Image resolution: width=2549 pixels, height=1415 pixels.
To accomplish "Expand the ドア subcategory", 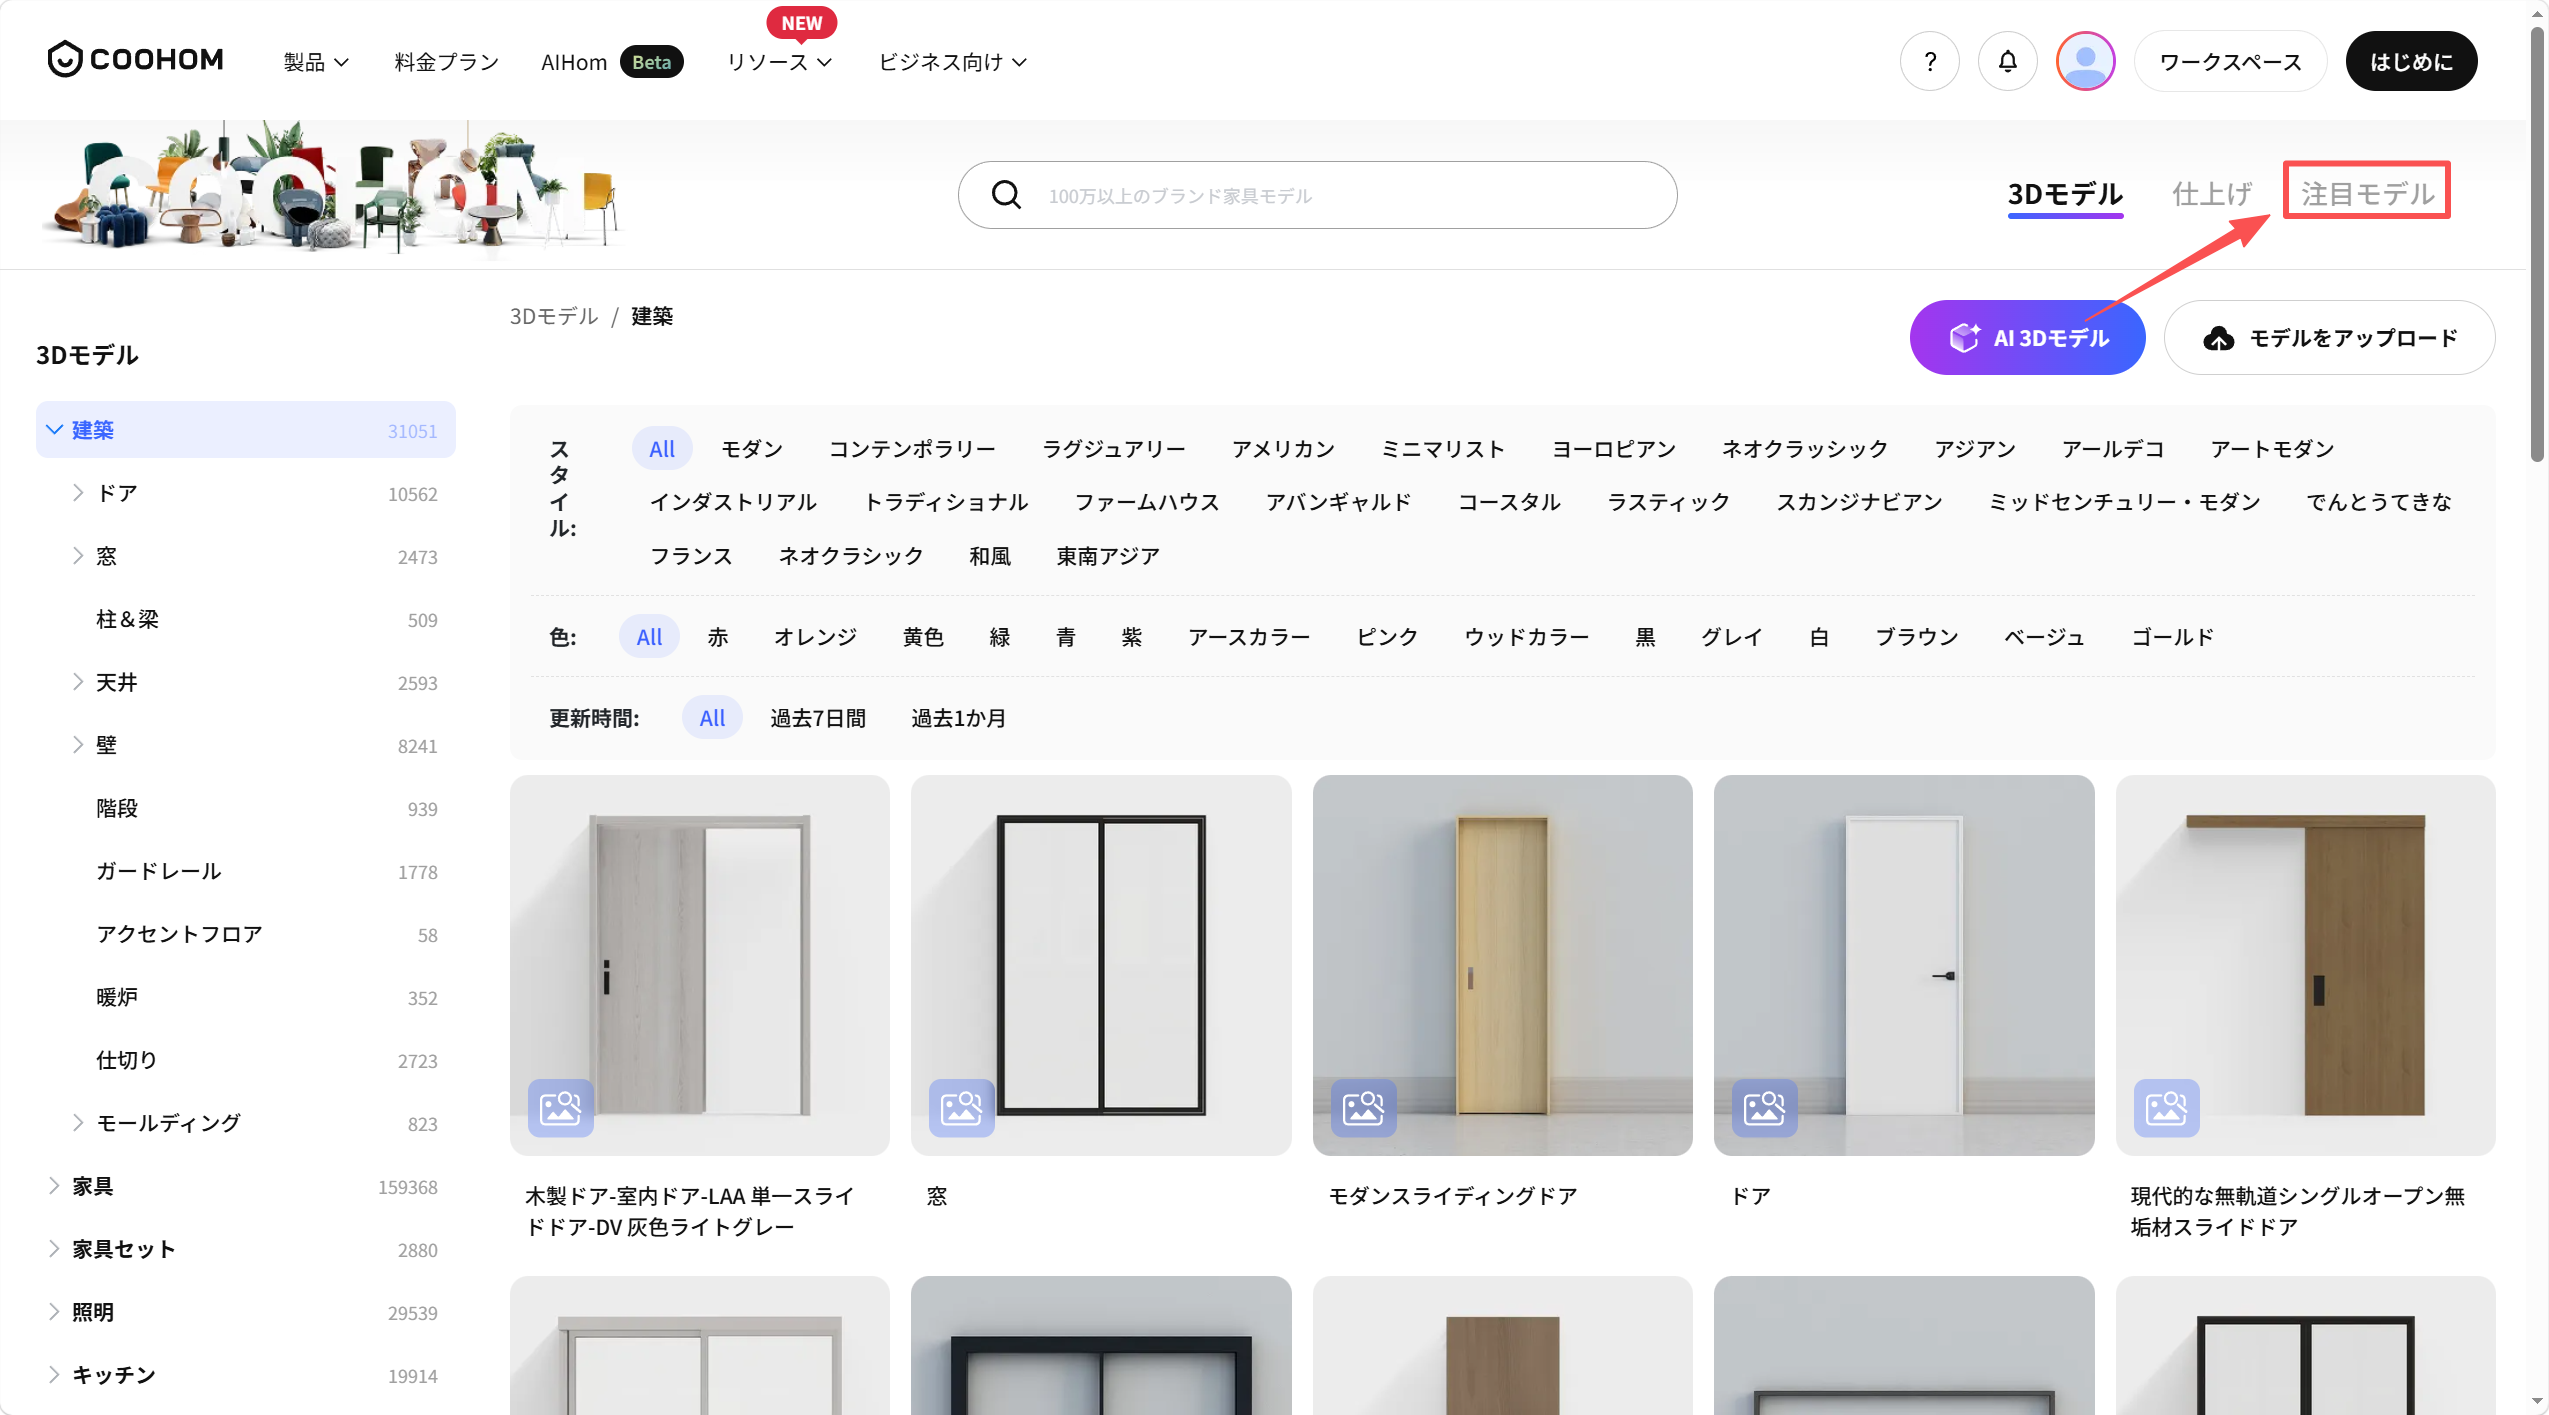I will (78, 493).
